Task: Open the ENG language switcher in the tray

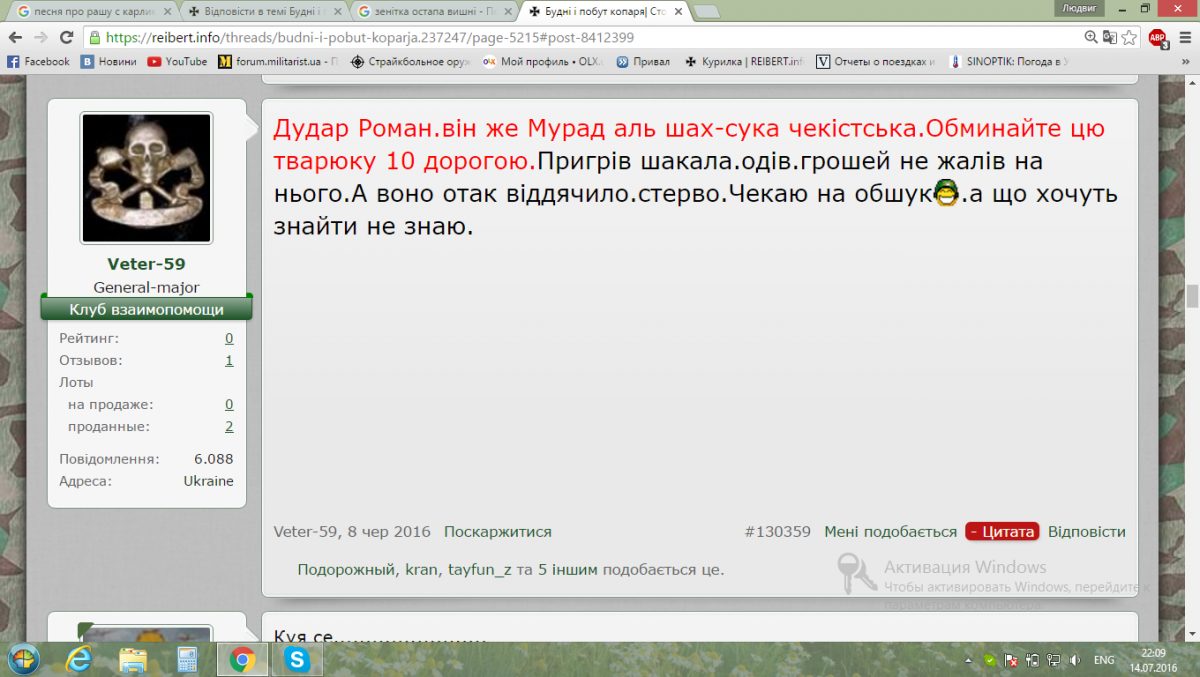Action: 1104,660
